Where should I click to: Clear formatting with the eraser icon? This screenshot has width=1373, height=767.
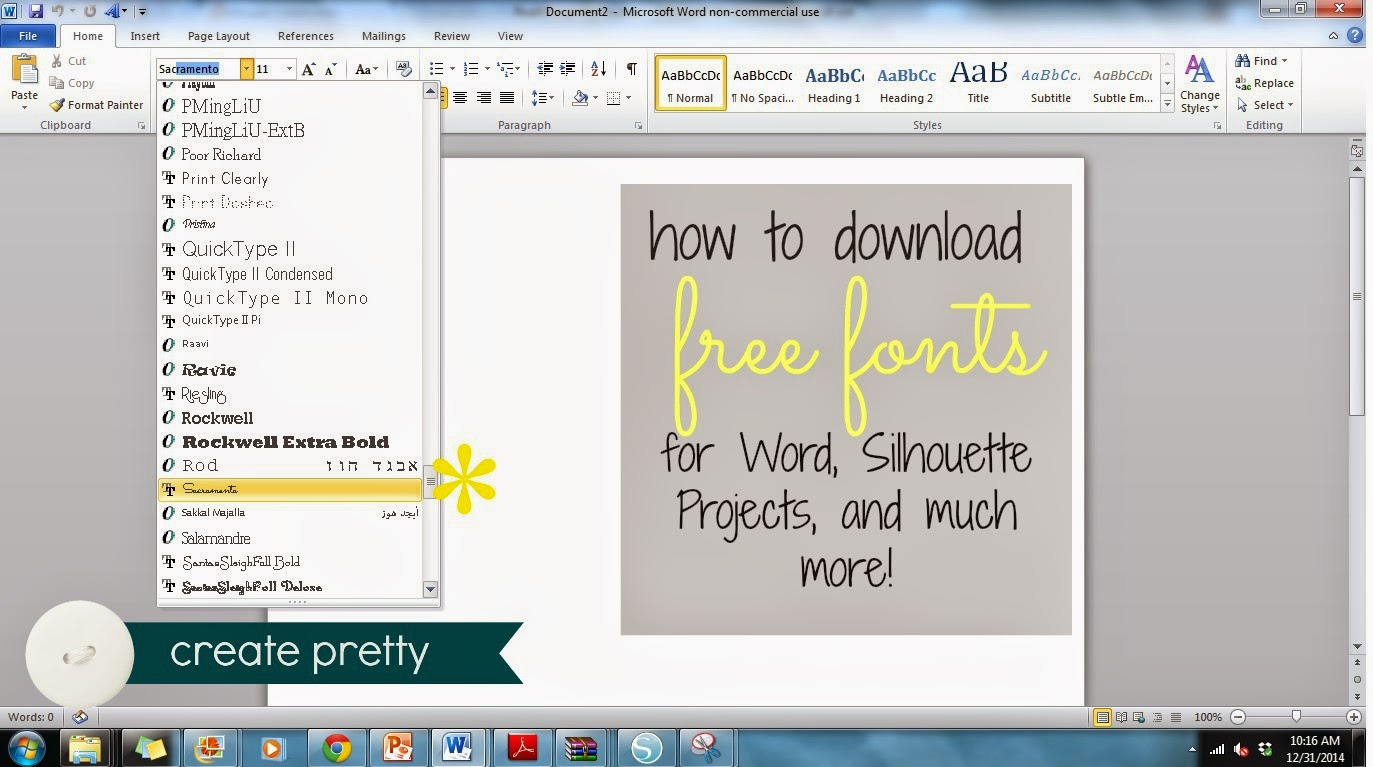coord(404,69)
